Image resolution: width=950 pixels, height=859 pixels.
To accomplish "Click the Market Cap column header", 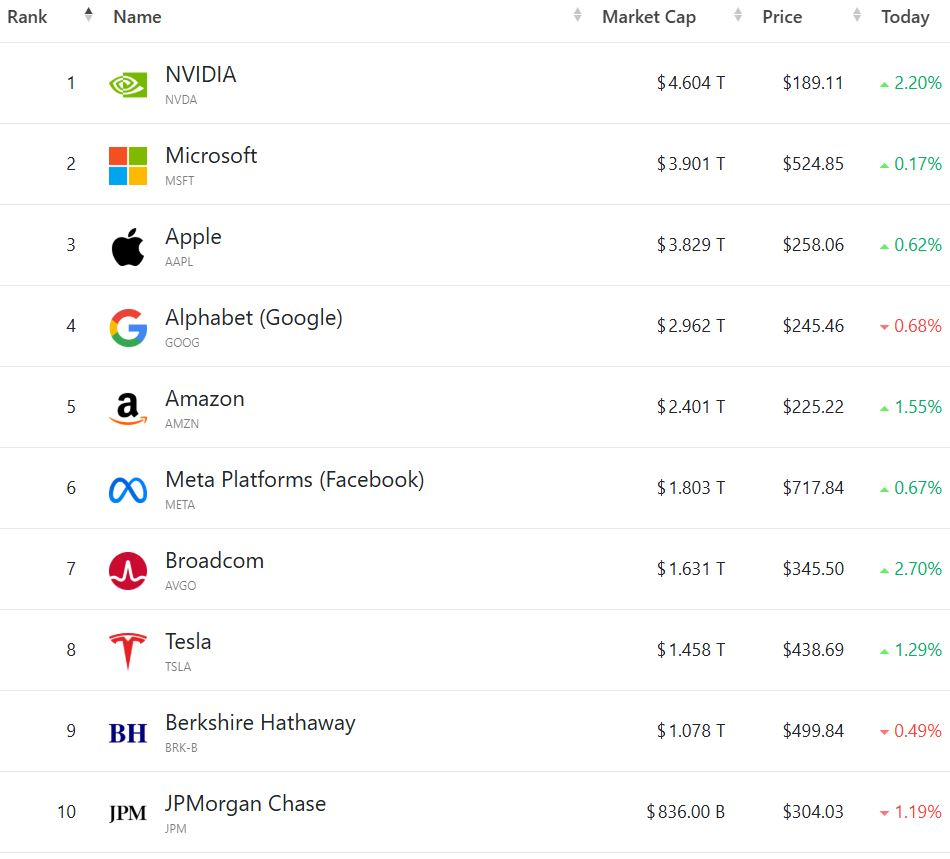I will (x=648, y=17).
